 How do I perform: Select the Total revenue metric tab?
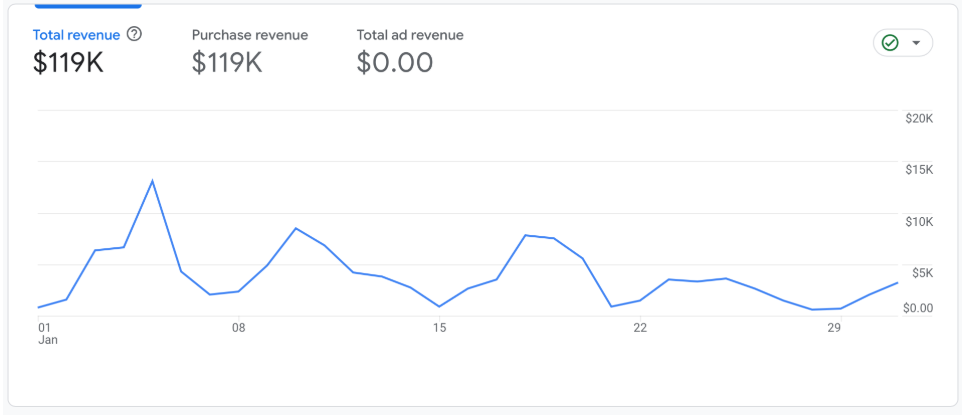click(x=76, y=35)
